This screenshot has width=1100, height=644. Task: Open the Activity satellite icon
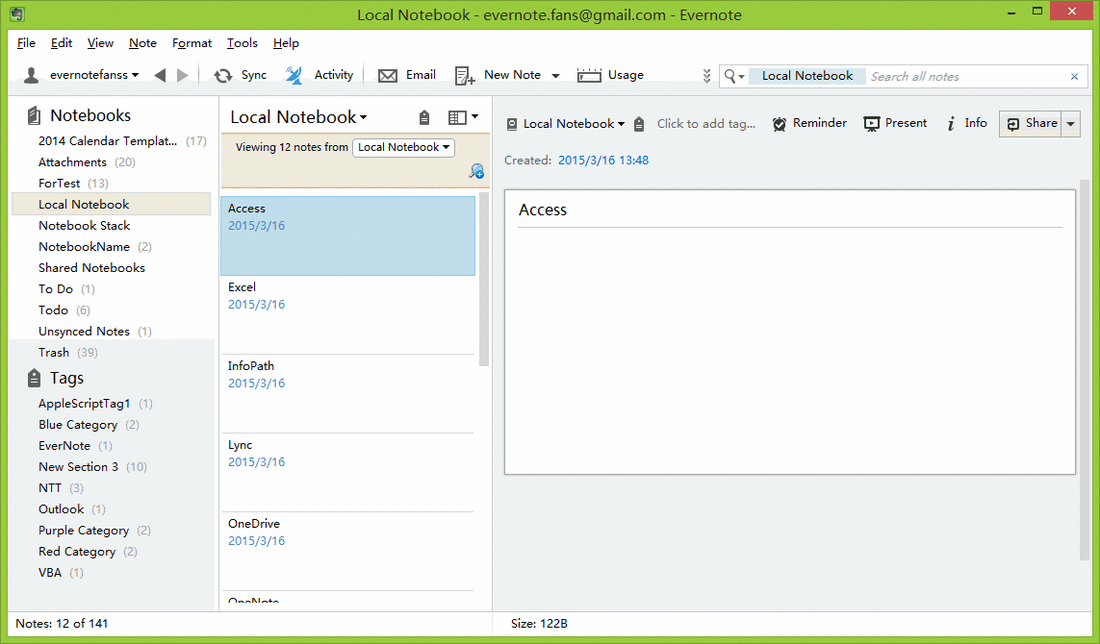coord(294,75)
